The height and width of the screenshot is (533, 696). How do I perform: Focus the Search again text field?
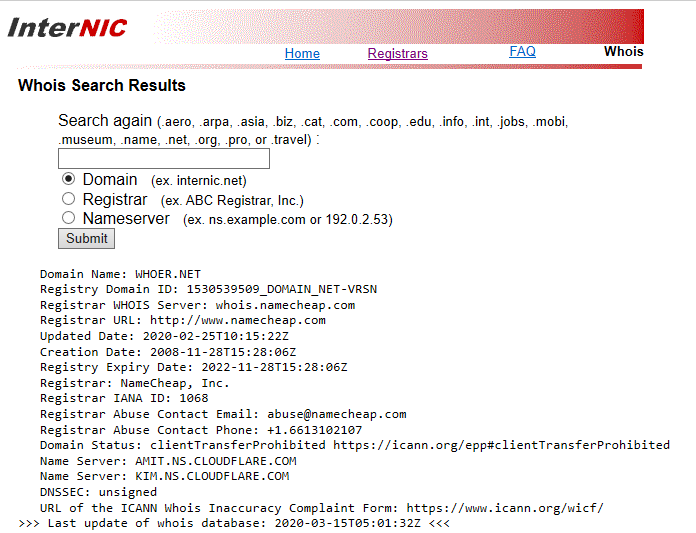tap(164, 158)
